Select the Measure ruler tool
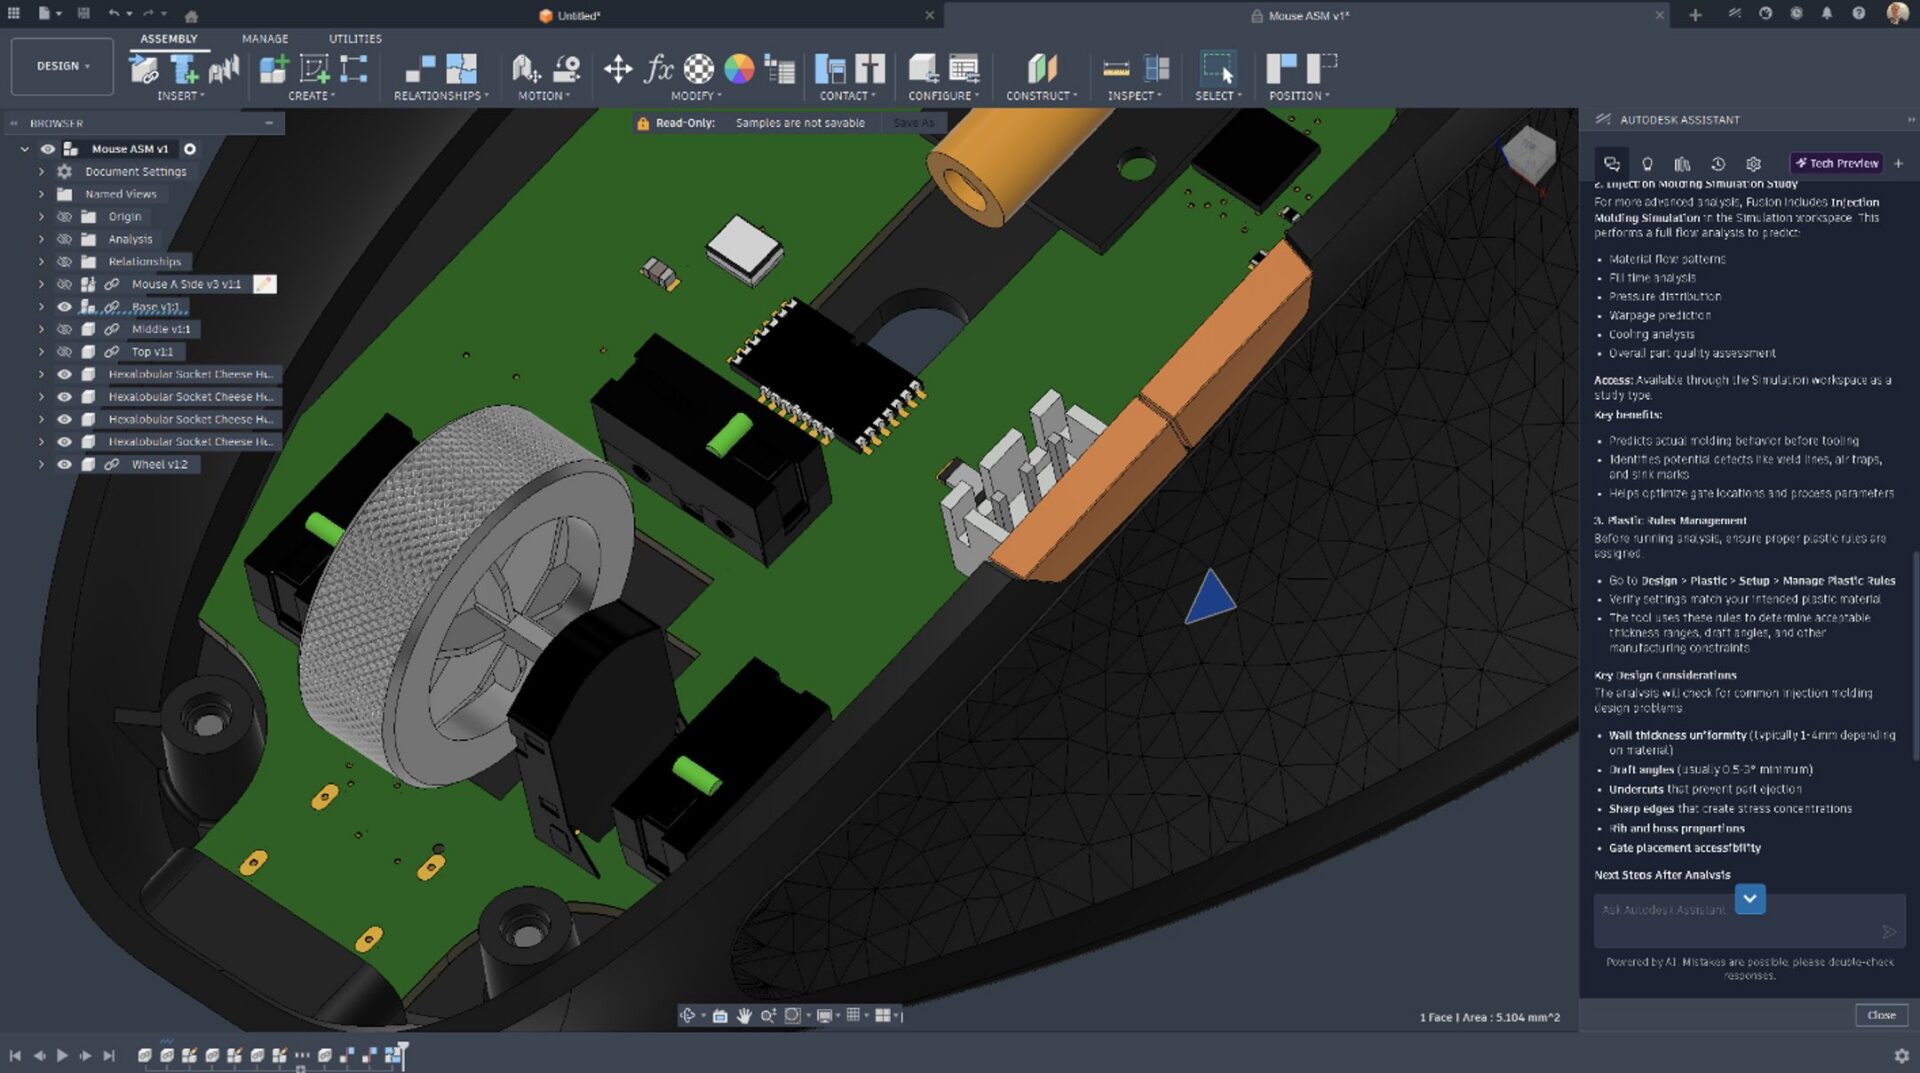This screenshot has height=1073, width=1920. coord(1116,69)
